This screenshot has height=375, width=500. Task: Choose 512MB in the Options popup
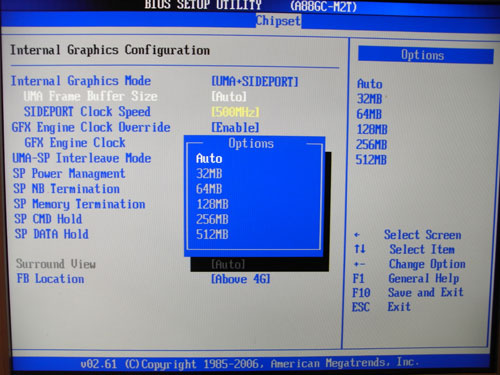coord(212,234)
